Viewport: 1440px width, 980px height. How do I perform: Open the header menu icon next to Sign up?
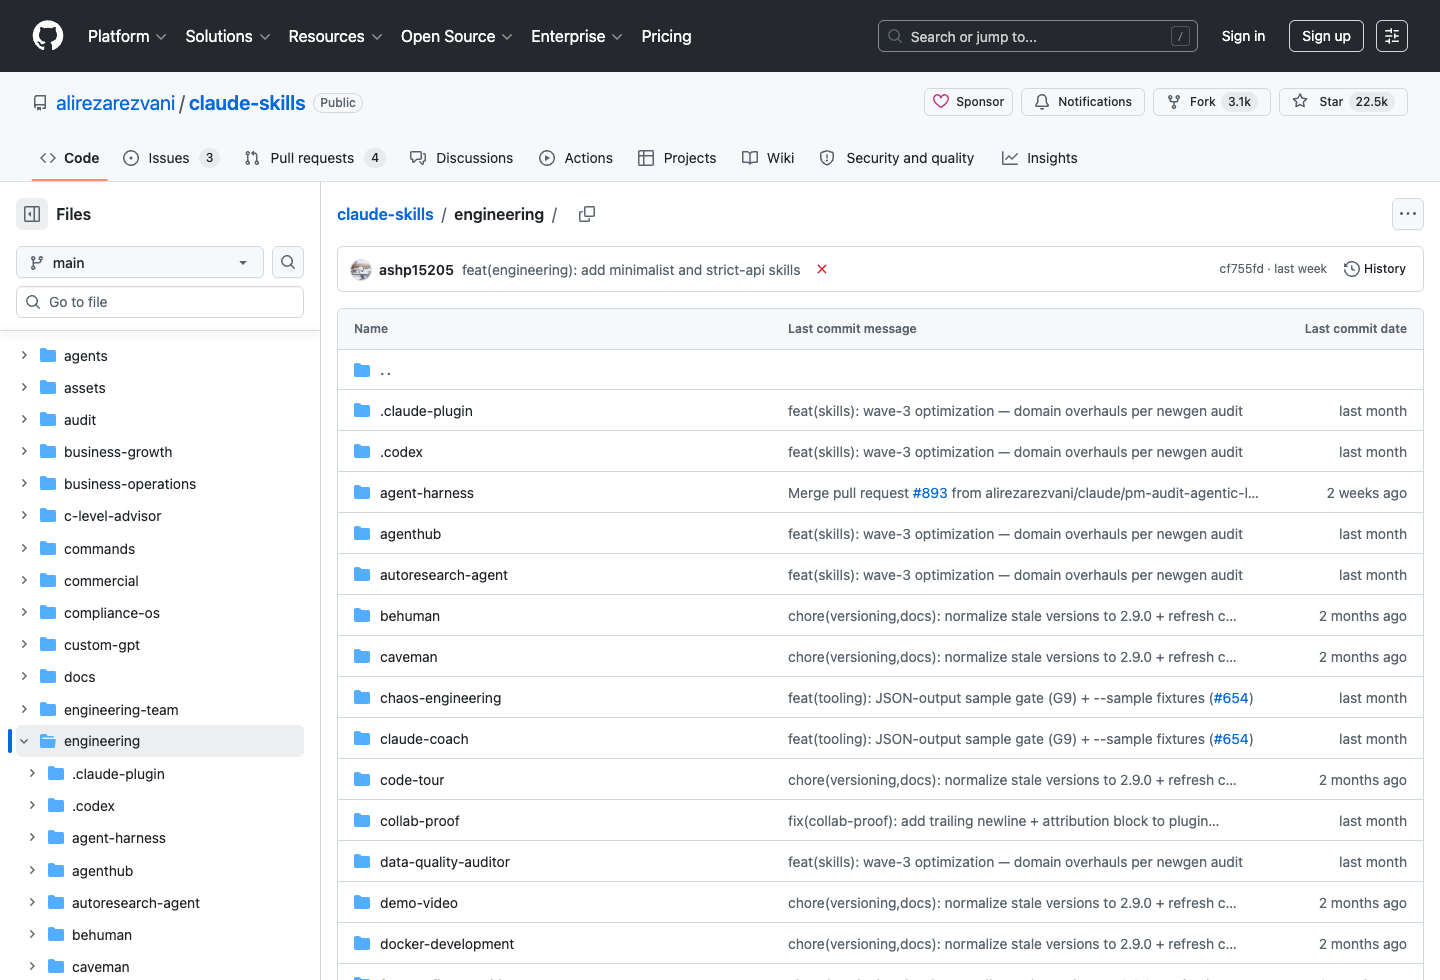click(1392, 36)
